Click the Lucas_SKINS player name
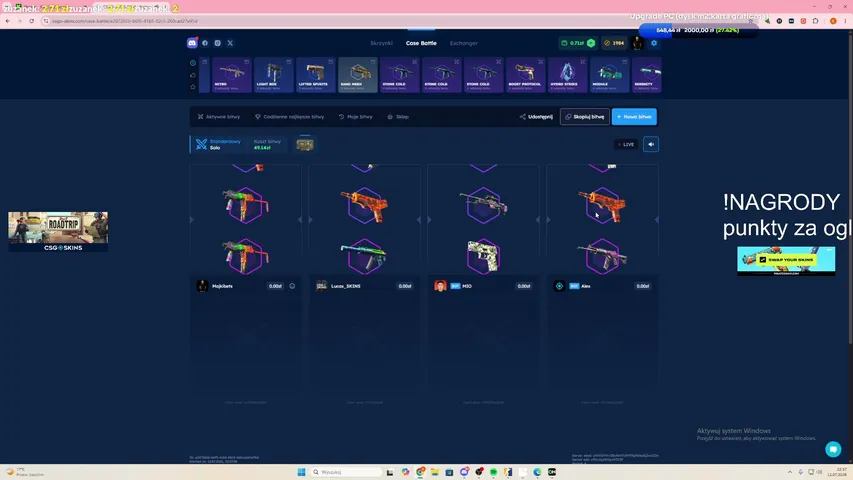Image resolution: width=853 pixels, height=480 pixels. click(x=345, y=286)
